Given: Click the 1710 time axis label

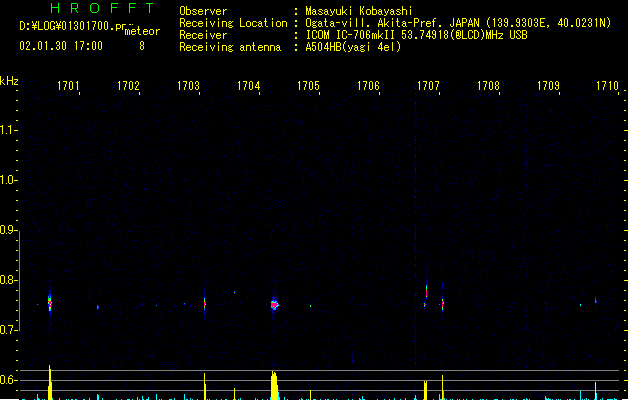Looking at the screenshot, I should coord(607,86).
